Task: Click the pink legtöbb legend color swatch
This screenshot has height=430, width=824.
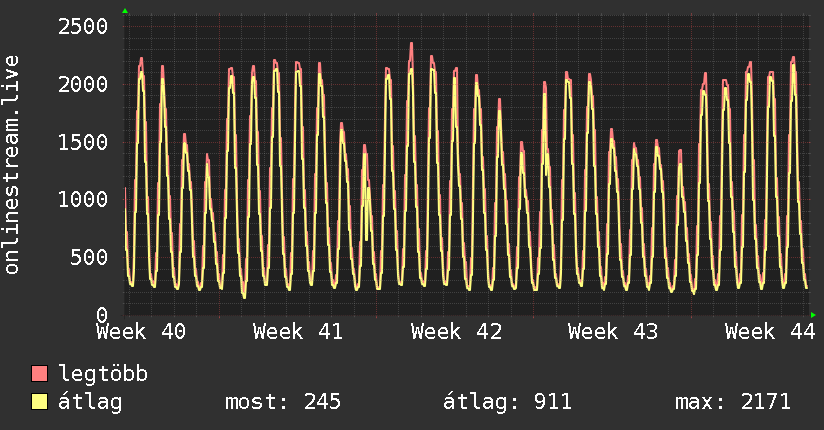Action: [39, 373]
